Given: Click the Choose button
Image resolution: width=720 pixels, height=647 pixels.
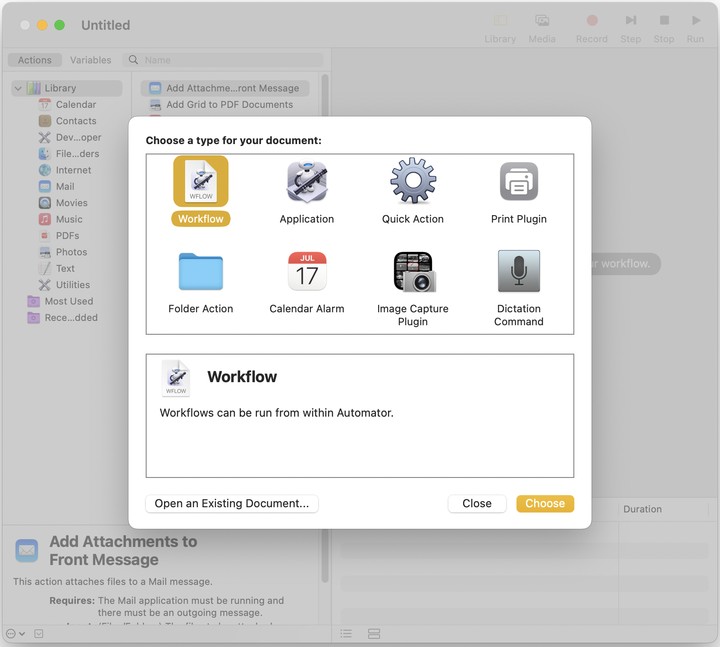Looking at the screenshot, I should (545, 503).
